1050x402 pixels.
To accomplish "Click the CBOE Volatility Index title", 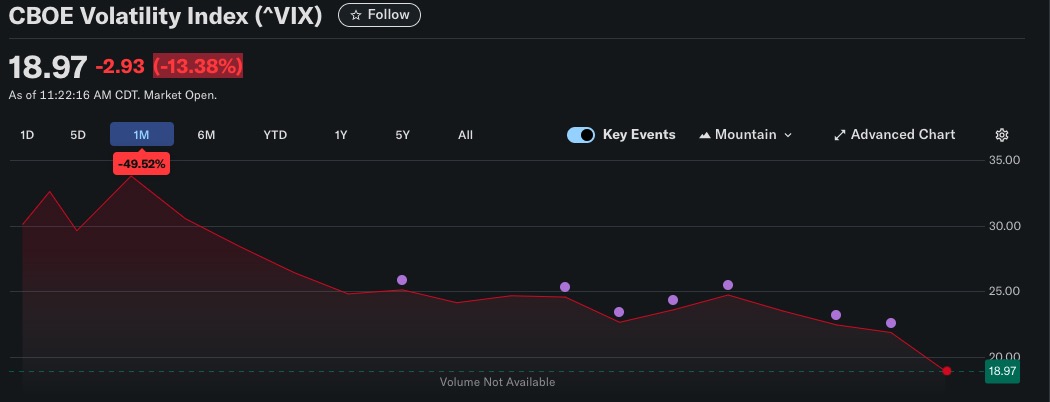I will (x=165, y=15).
